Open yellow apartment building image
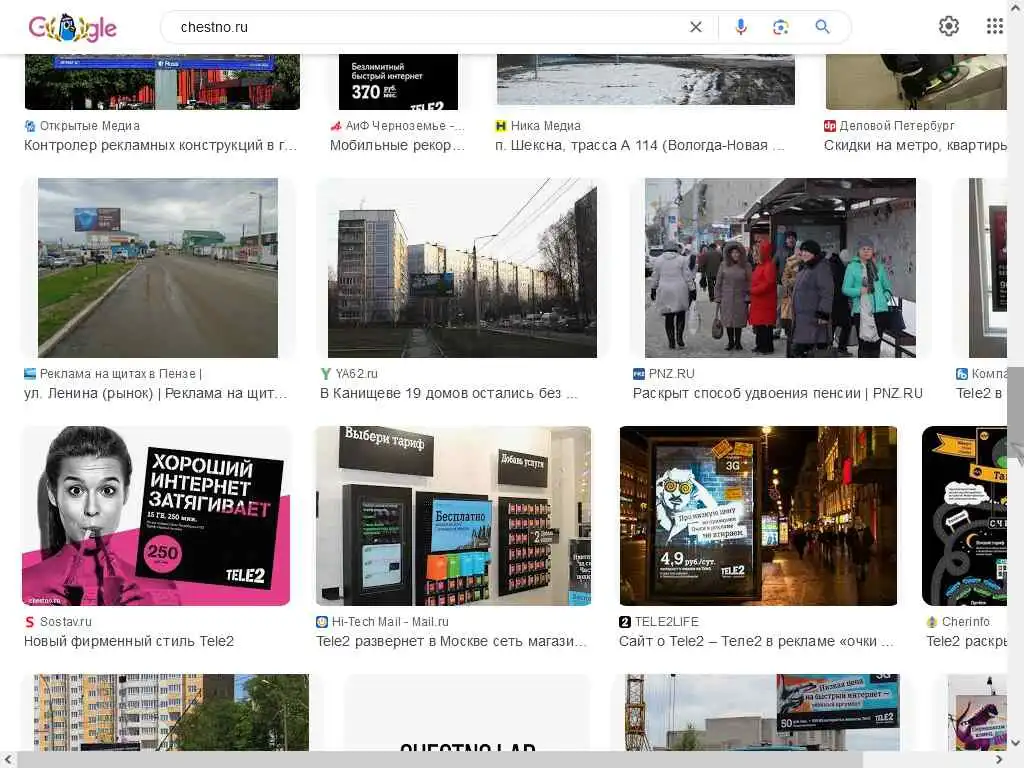The height and width of the screenshot is (768, 1024). click(x=171, y=712)
